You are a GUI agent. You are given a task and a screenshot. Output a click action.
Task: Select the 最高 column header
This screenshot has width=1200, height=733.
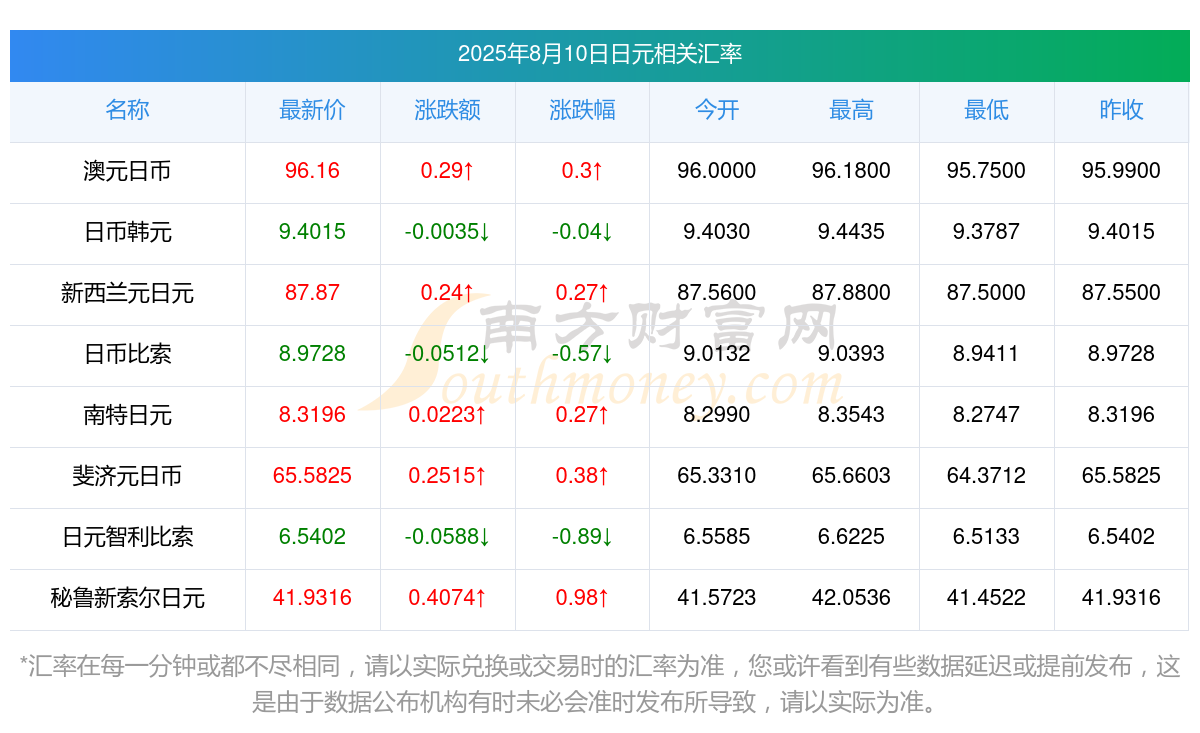click(851, 110)
